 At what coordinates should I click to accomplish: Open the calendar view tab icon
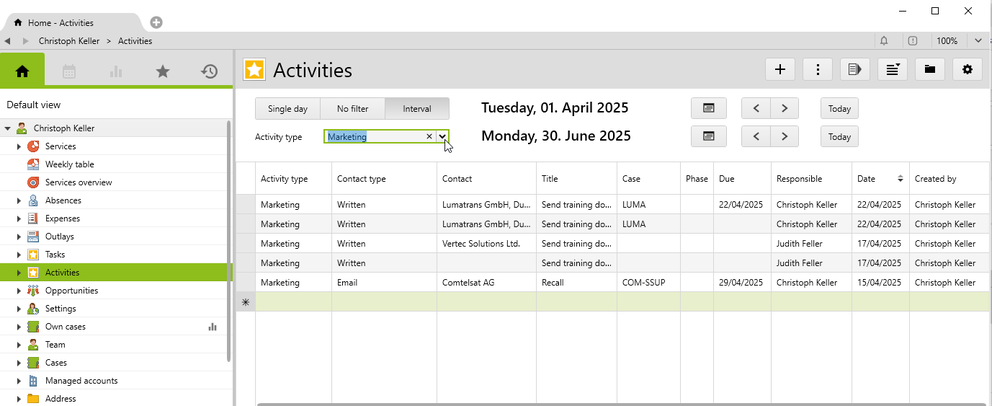coord(69,71)
